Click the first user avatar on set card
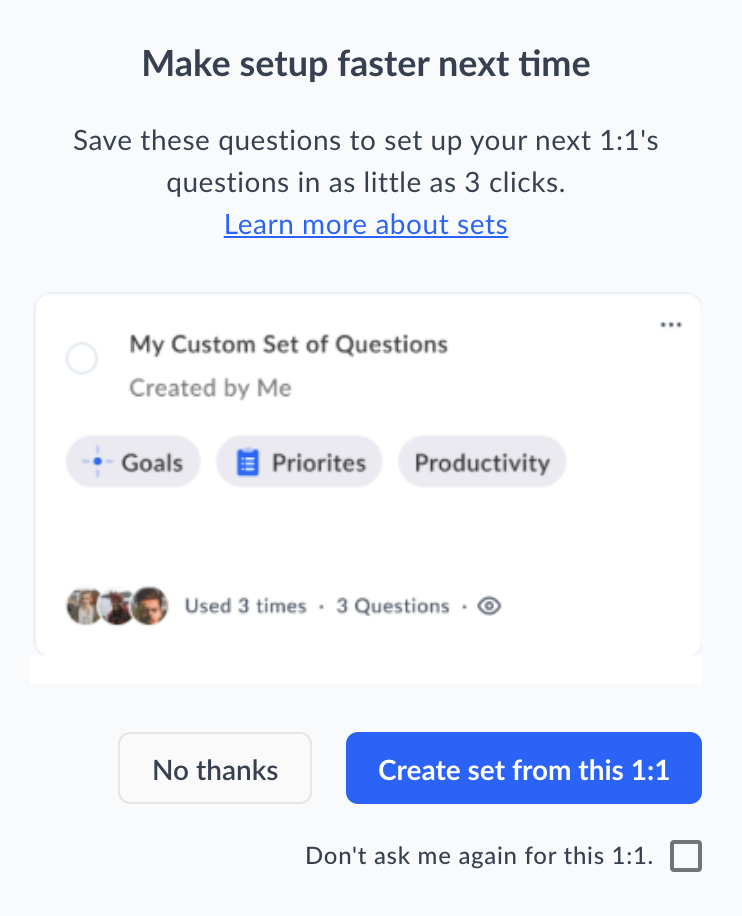 pyautogui.click(x=83, y=606)
